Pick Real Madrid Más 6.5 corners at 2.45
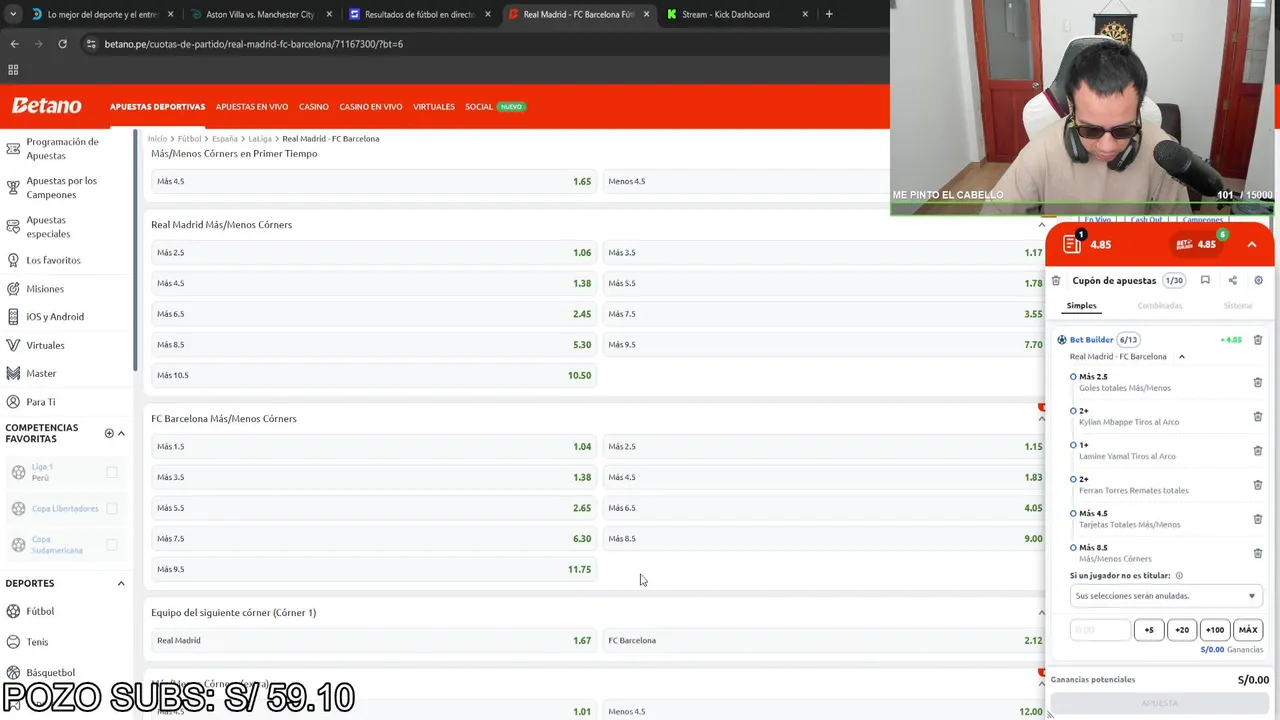The height and width of the screenshot is (720, 1280). (374, 314)
